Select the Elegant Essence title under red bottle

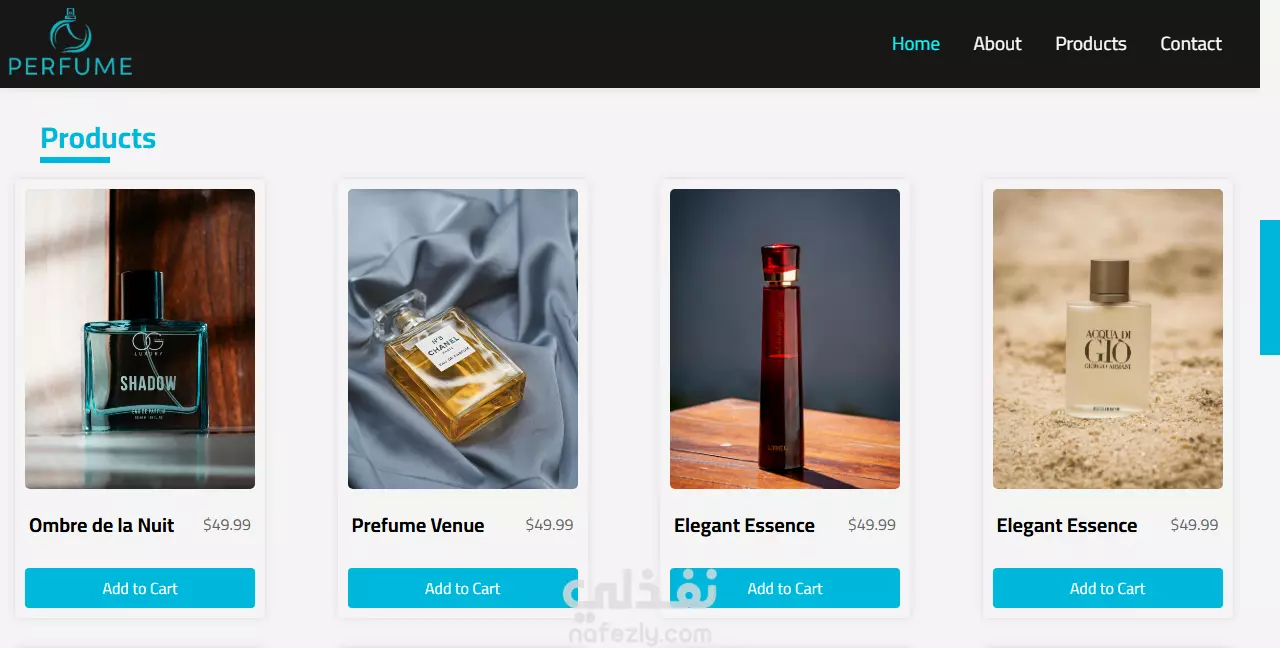pos(744,525)
